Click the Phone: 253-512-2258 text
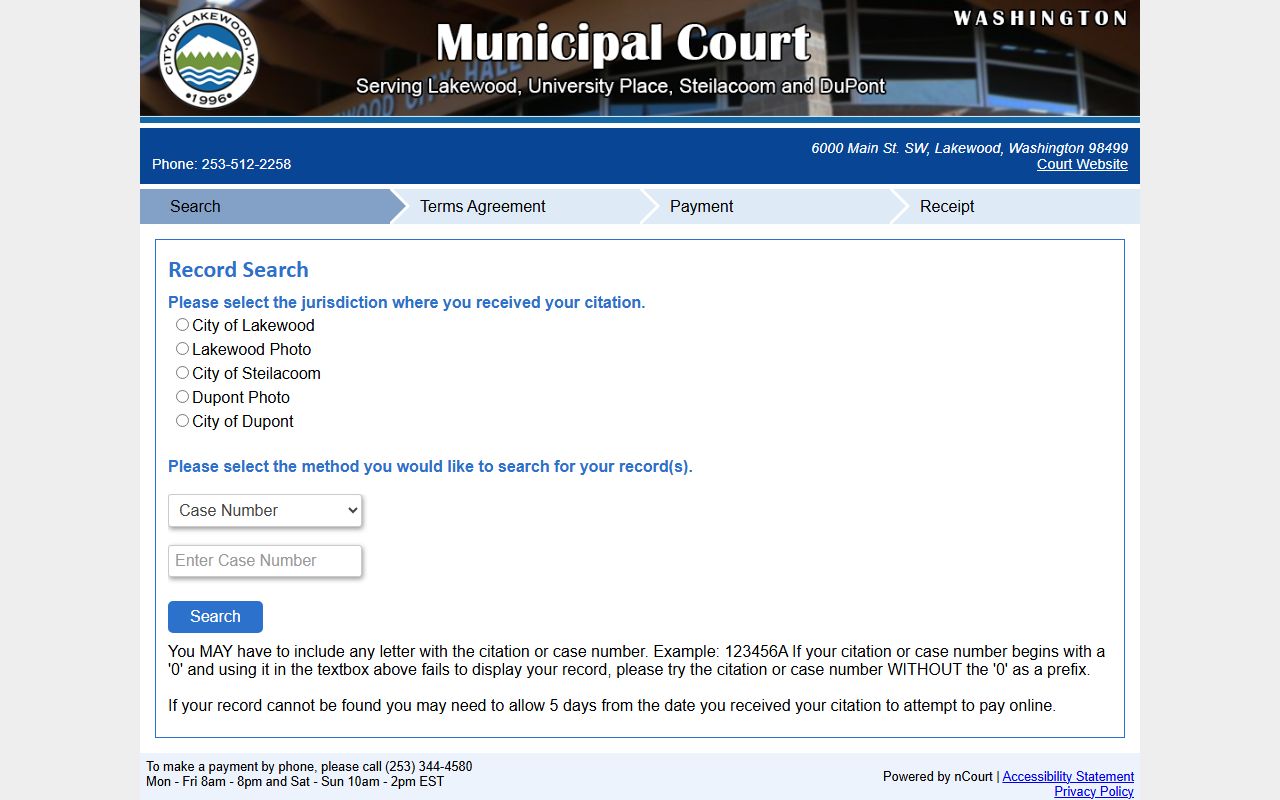 pyautogui.click(x=221, y=164)
